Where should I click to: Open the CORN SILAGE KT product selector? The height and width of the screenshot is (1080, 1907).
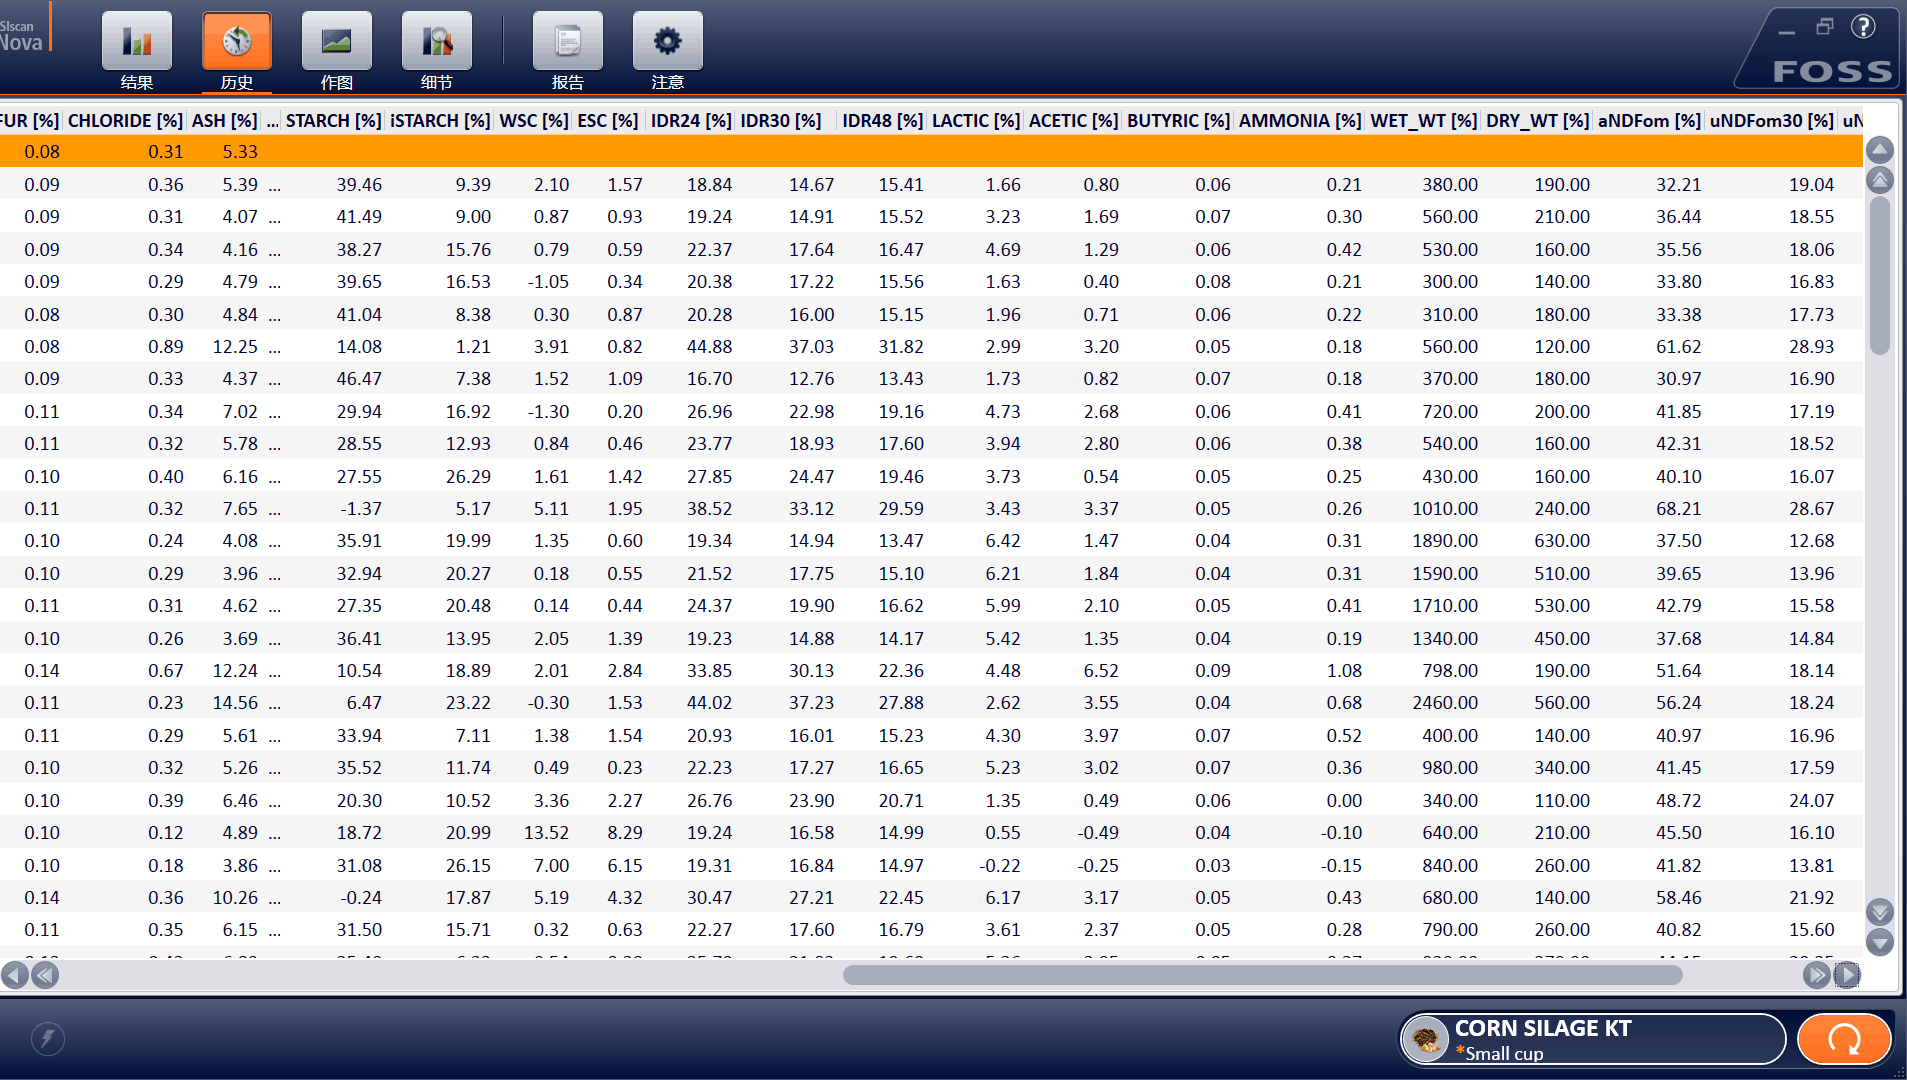1592,1040
